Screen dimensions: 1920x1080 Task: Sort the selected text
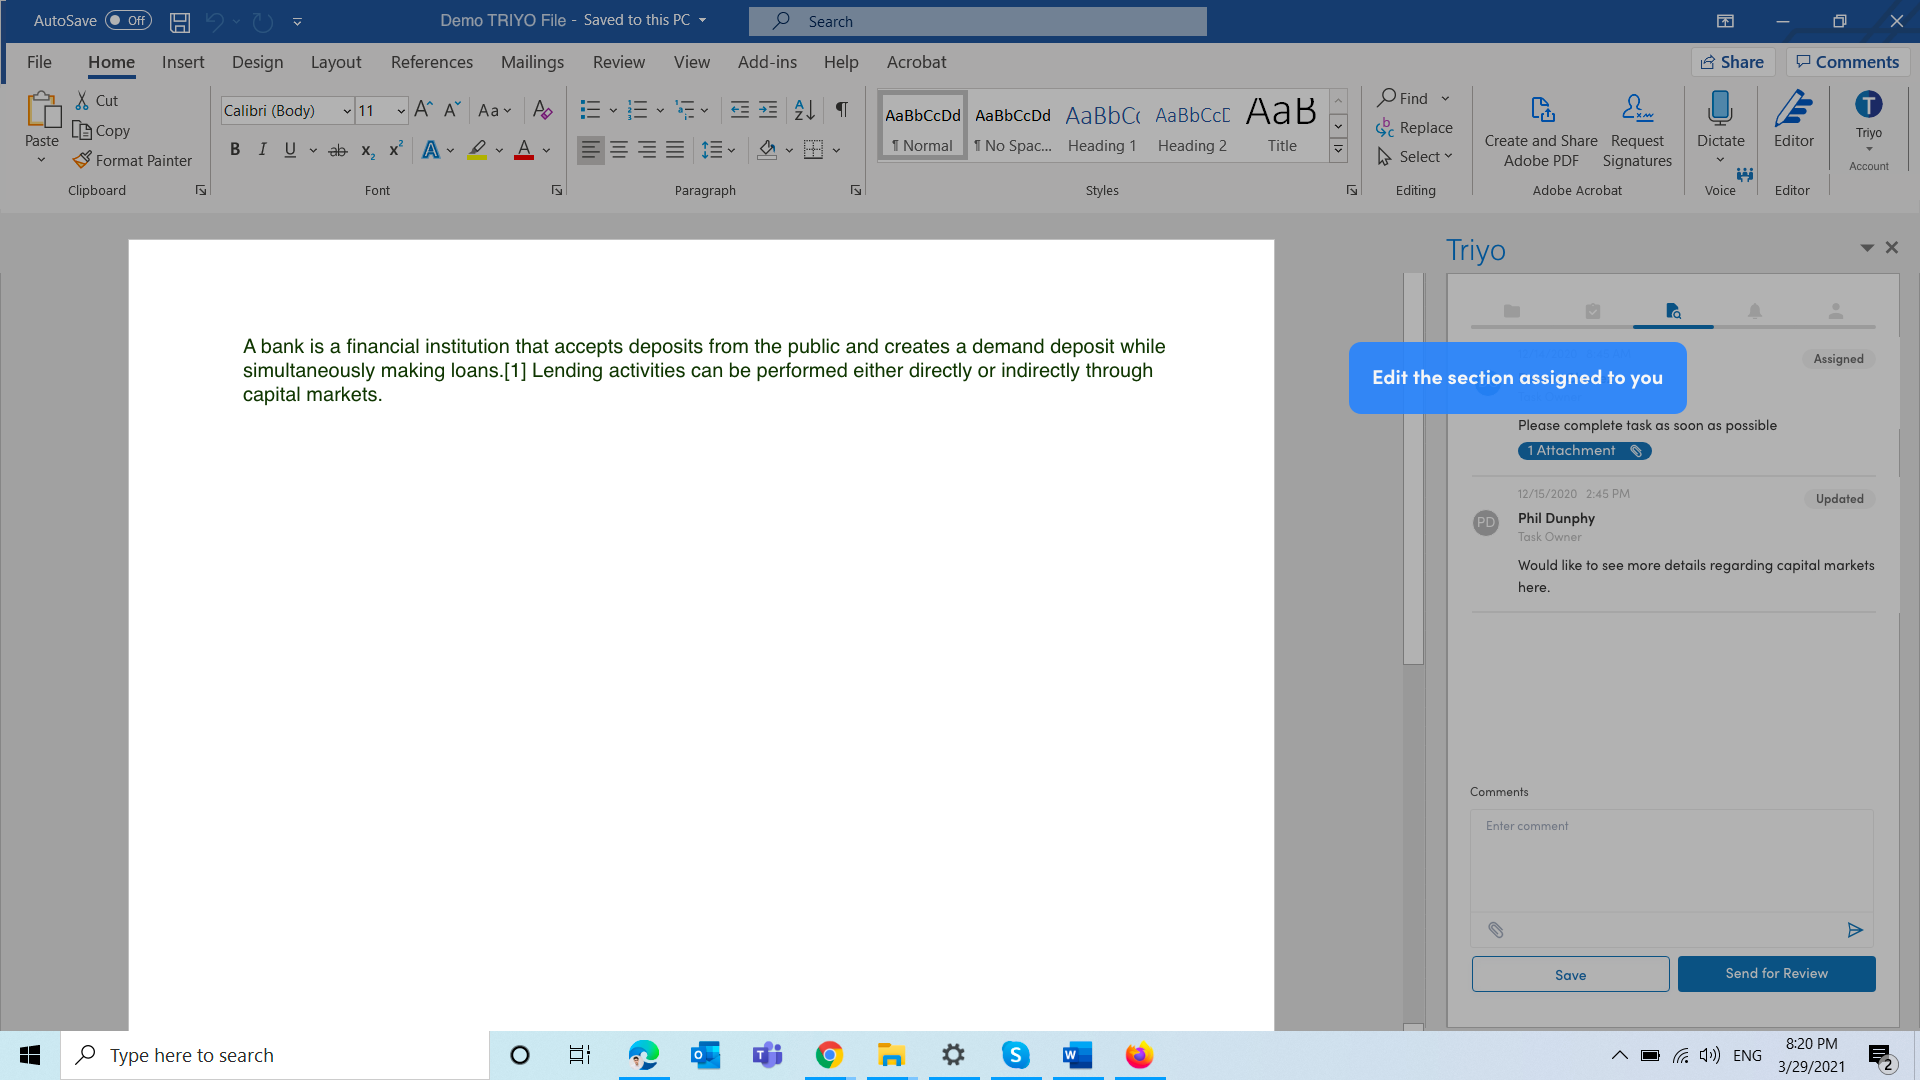804,110
